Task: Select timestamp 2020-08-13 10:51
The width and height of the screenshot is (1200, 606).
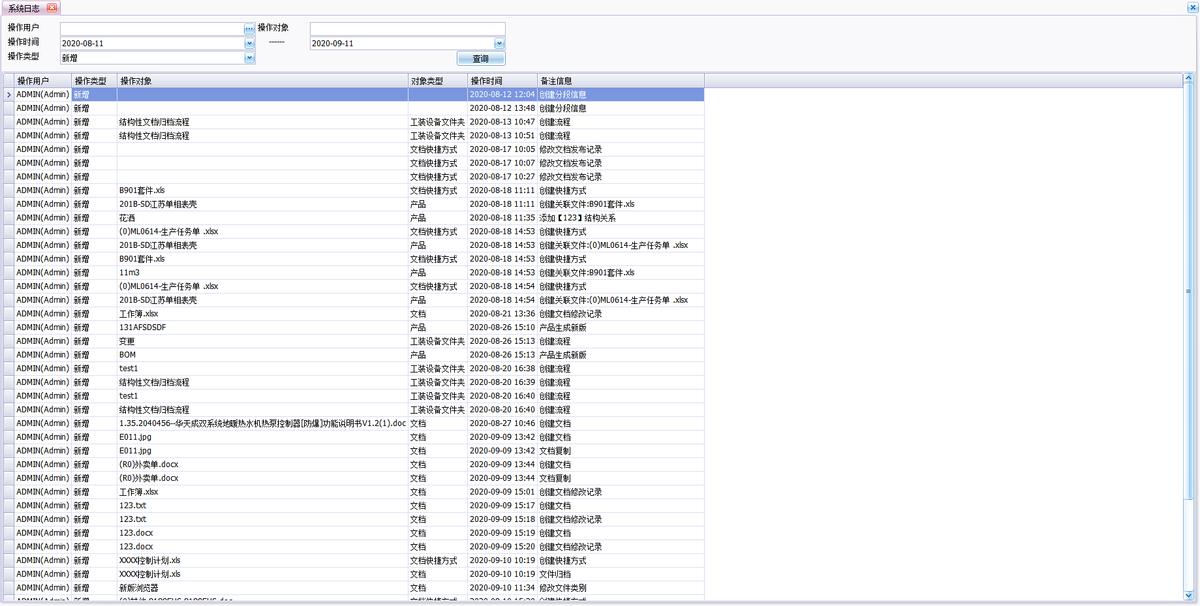Action: click(x=502, y=136)
